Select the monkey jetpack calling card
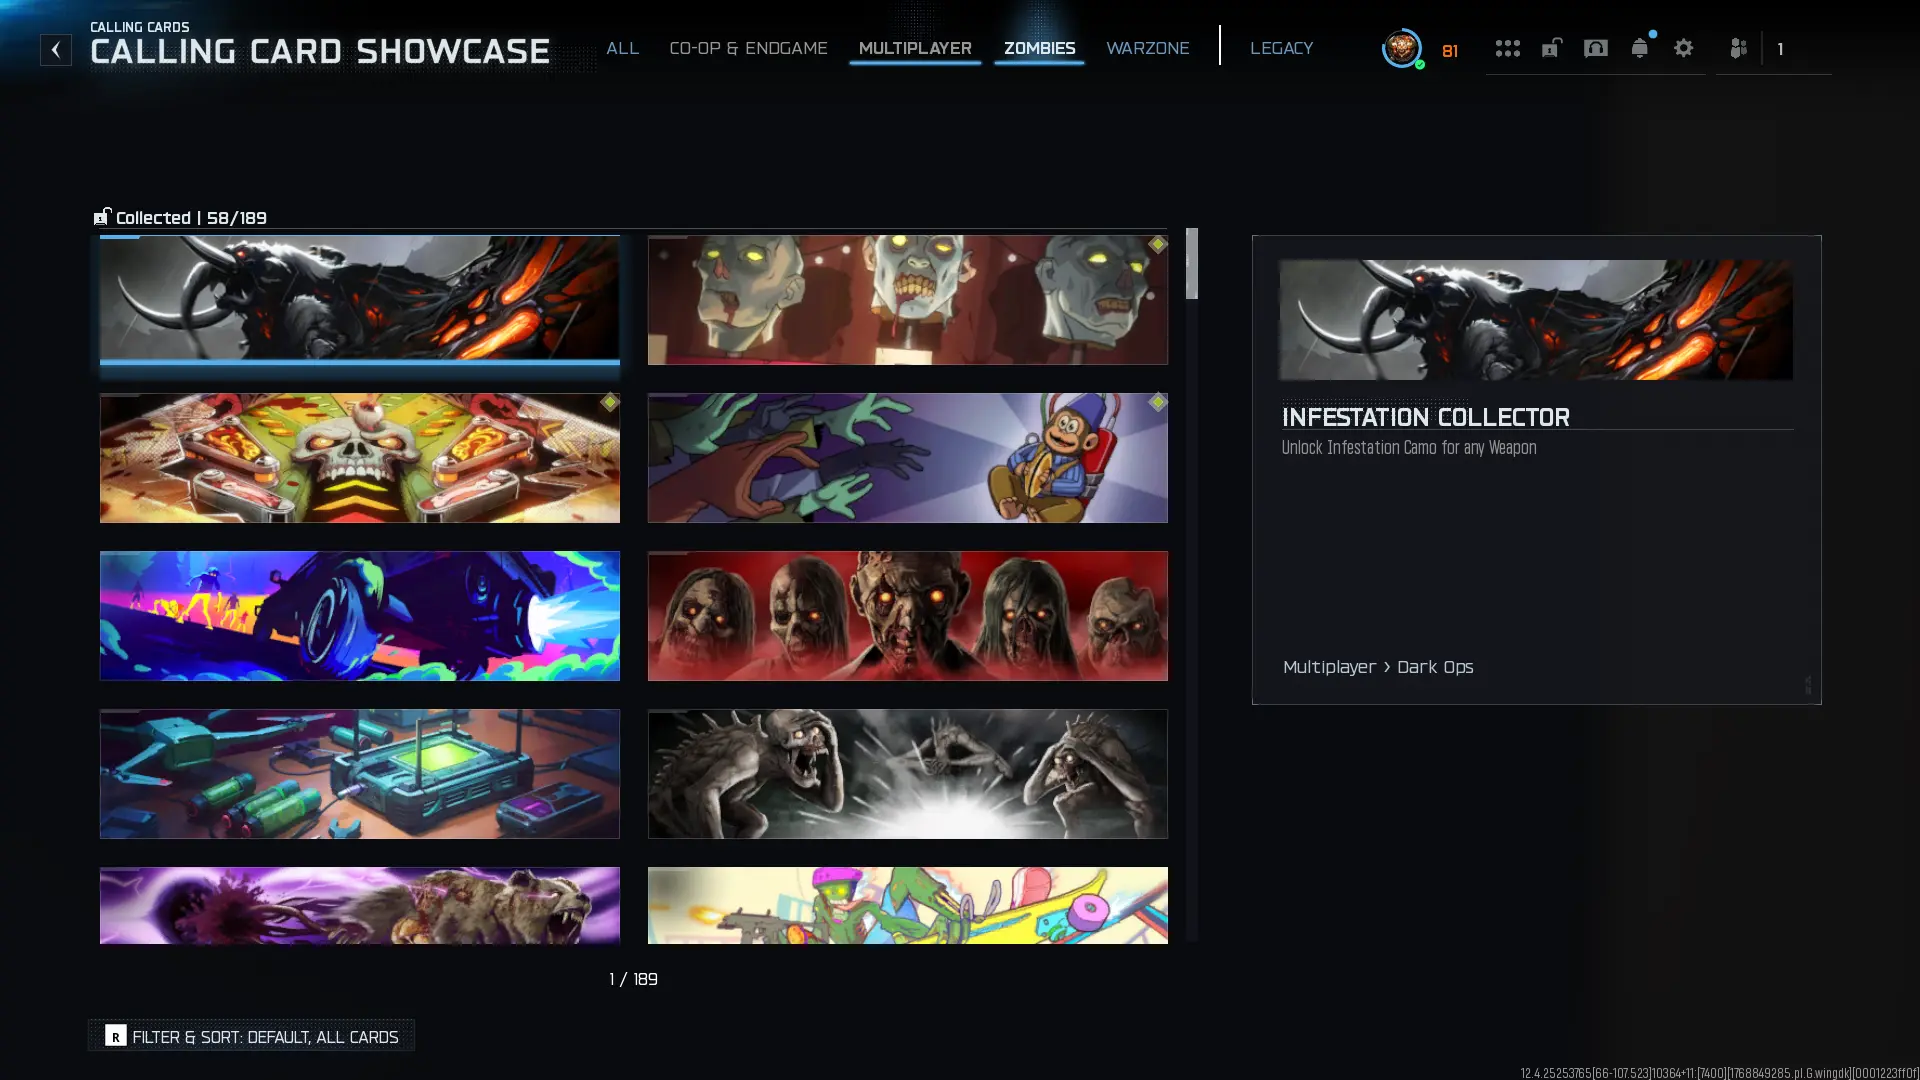1920x1080 pixels. pyautogui.click(x=907, y=458)
